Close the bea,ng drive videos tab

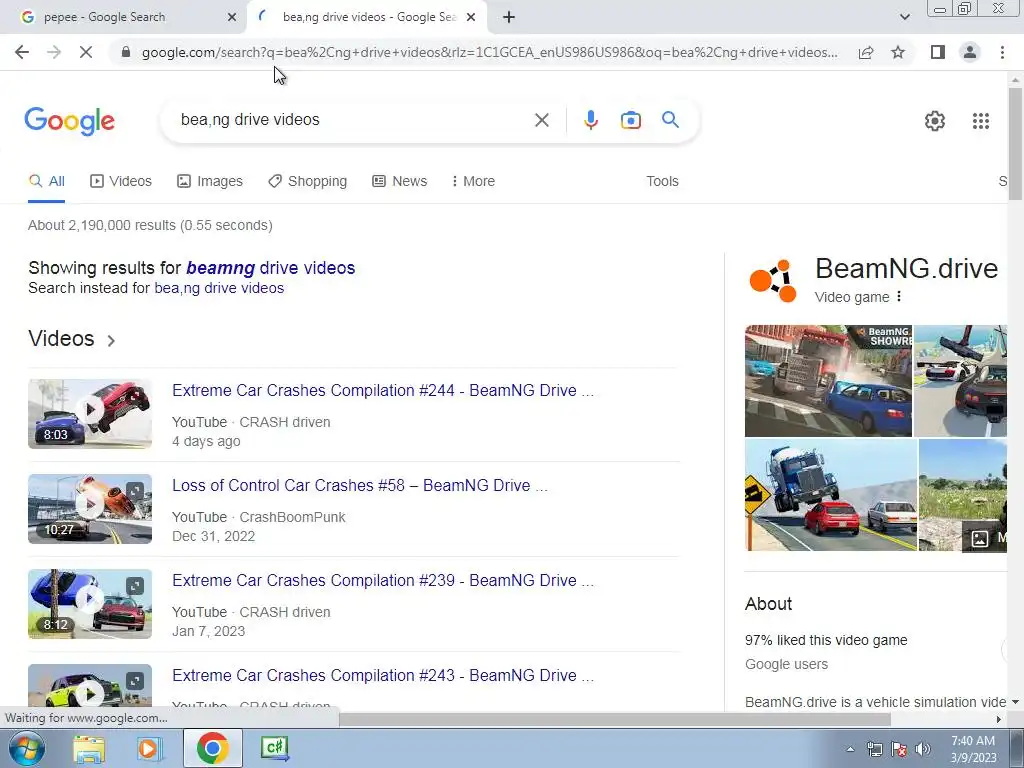pos(471,18)
